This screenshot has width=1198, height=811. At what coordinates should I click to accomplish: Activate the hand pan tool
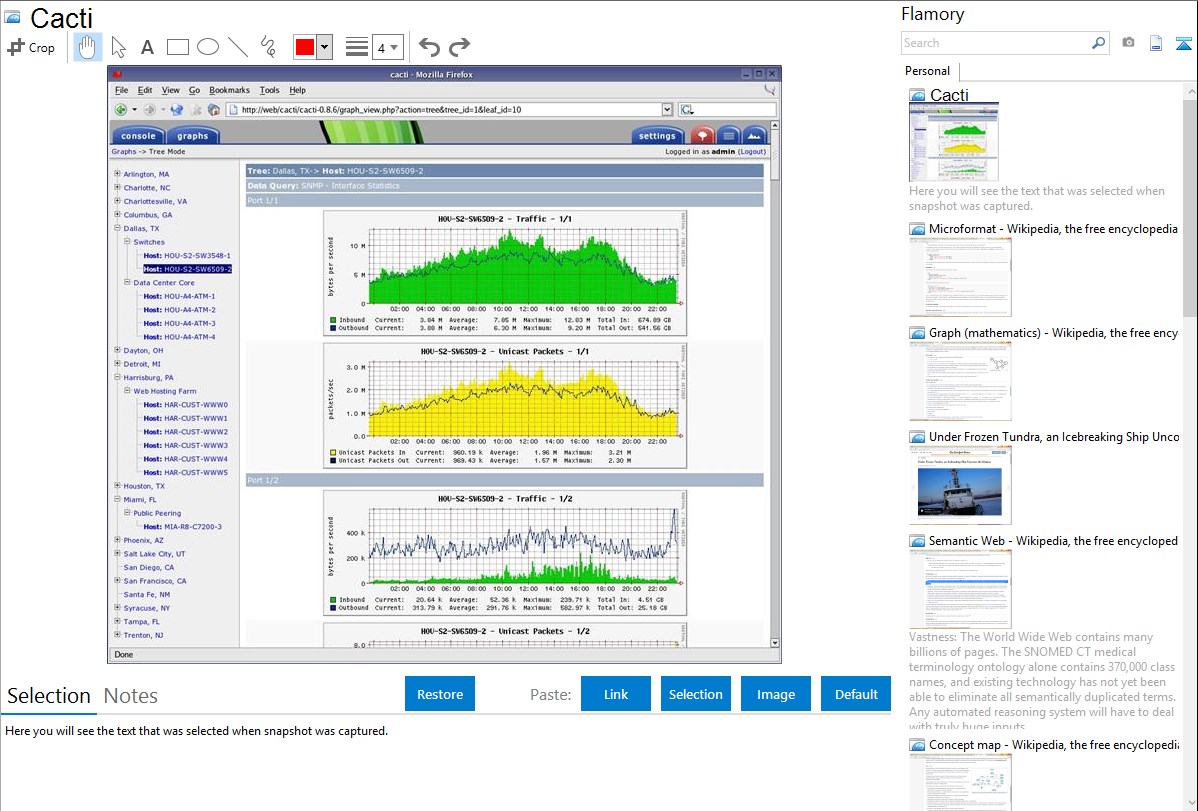point(88,47)
